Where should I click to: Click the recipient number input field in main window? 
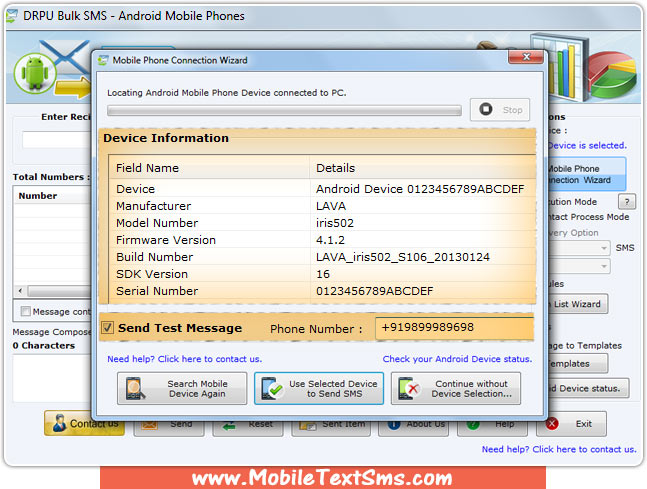click(57, 140)
